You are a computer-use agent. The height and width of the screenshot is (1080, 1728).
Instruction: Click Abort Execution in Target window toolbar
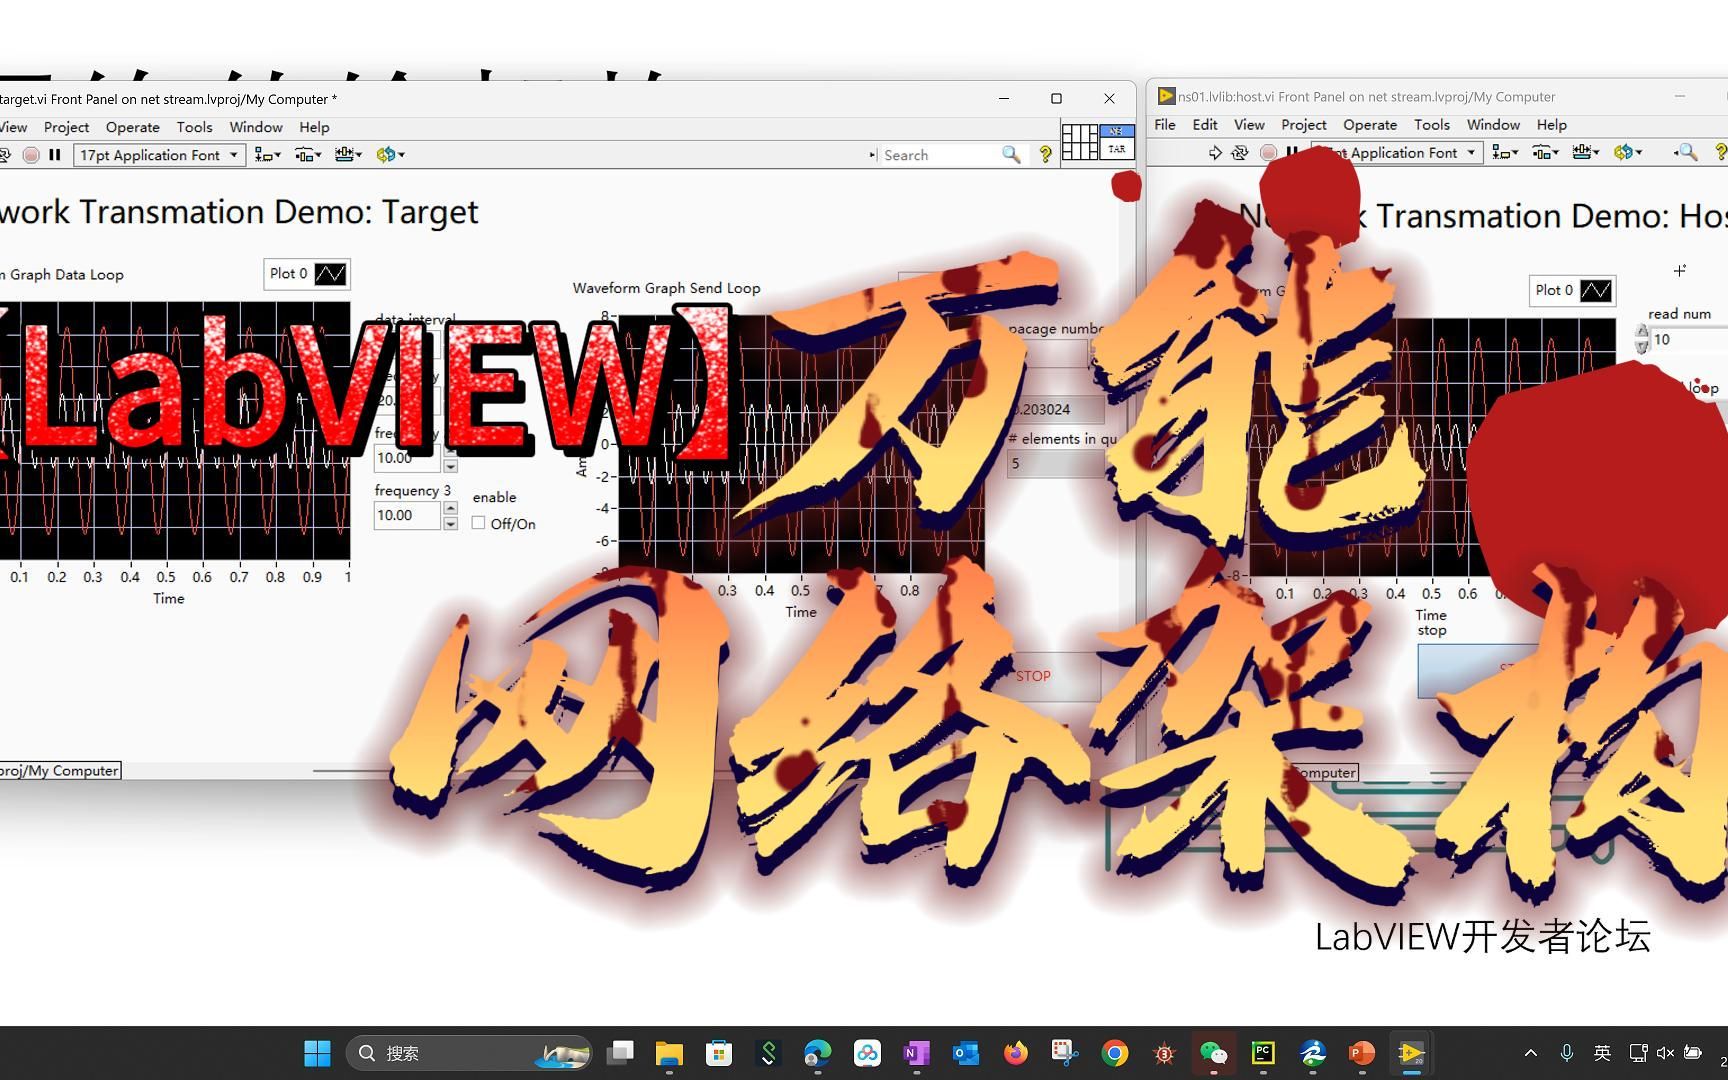(x=31, y=155)
